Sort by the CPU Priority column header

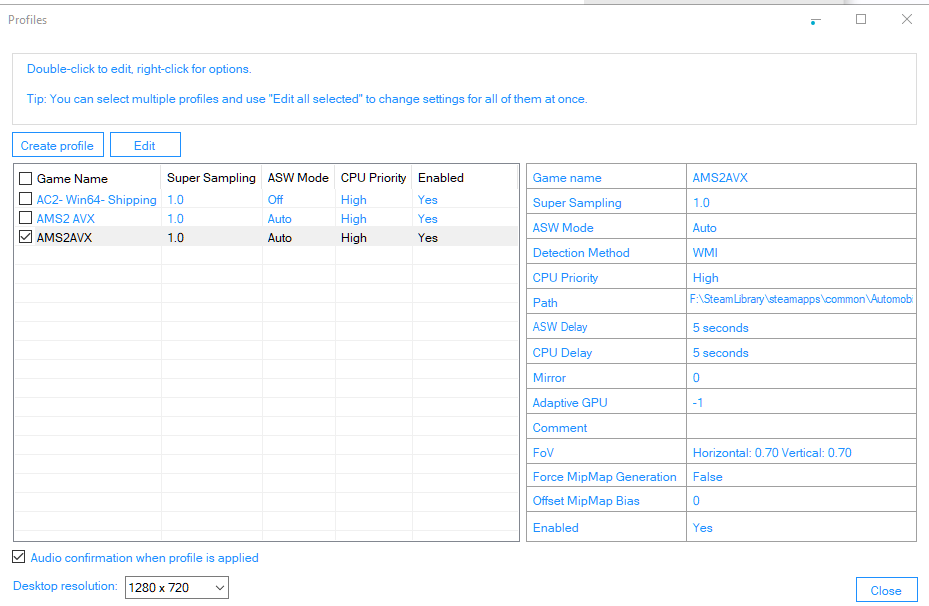click(373, 178)
